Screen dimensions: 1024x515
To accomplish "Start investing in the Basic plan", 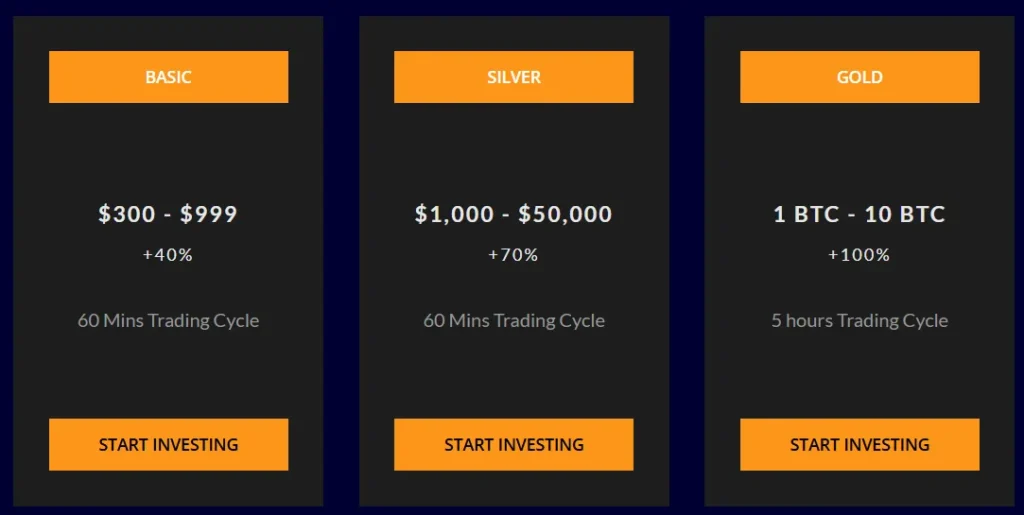I will [168, 444].
